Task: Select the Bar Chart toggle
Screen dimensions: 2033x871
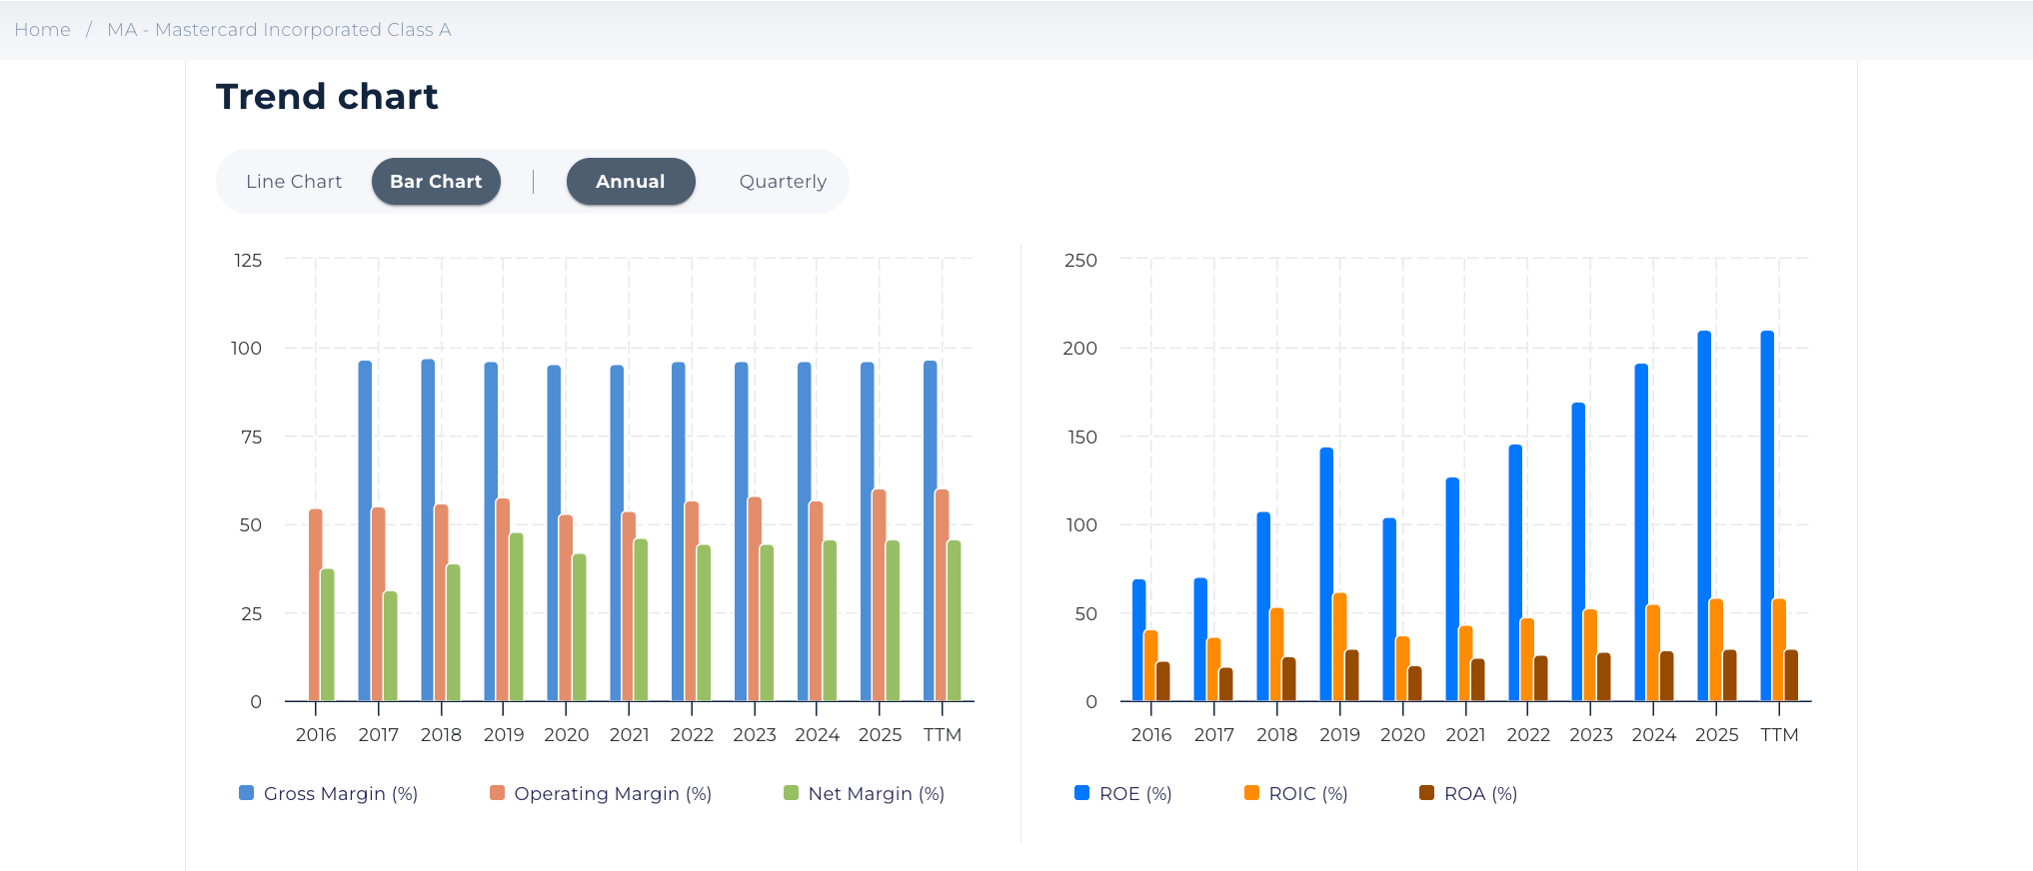Action: coord(436,181)
